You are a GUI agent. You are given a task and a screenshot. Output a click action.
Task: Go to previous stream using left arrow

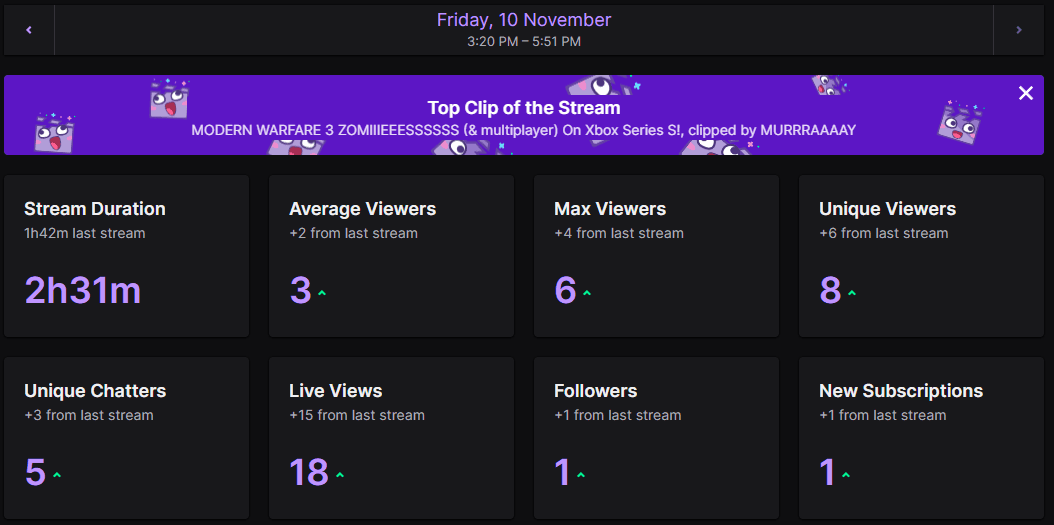(29, 30)
